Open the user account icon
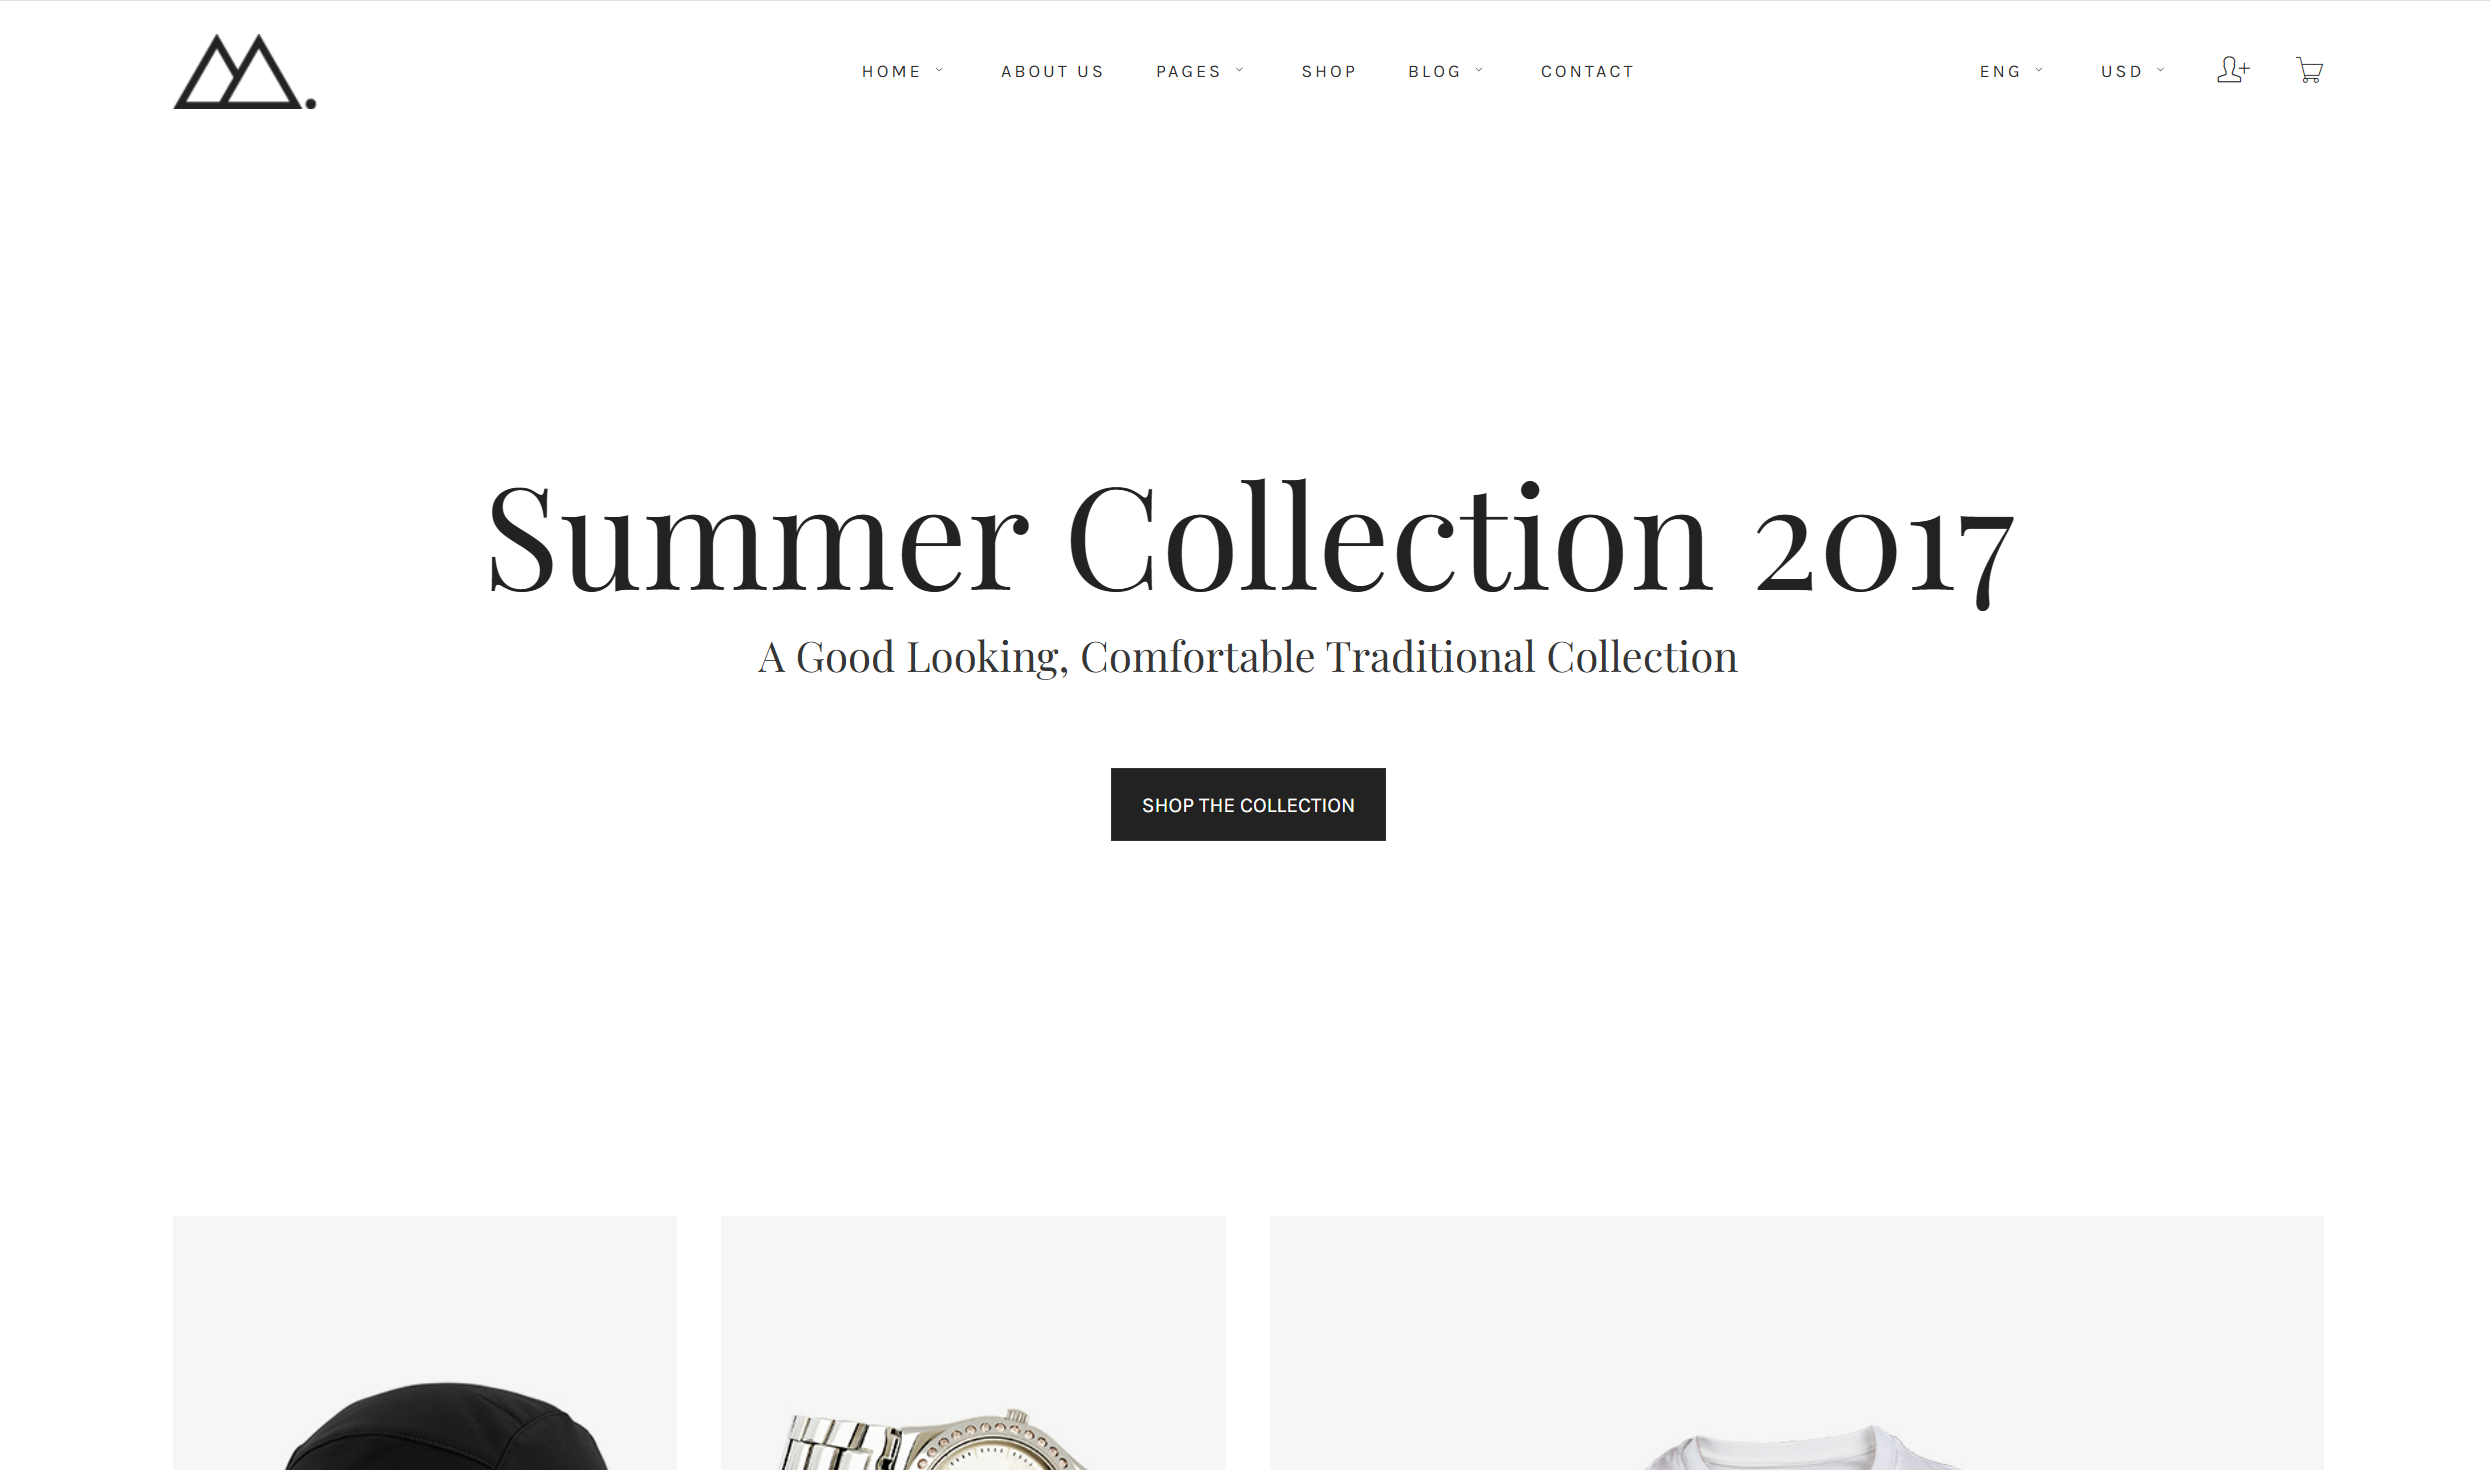Image resolution: width=2490 pixels, height=1470 pixels. pyautogui.click(x=2233, y=70)
